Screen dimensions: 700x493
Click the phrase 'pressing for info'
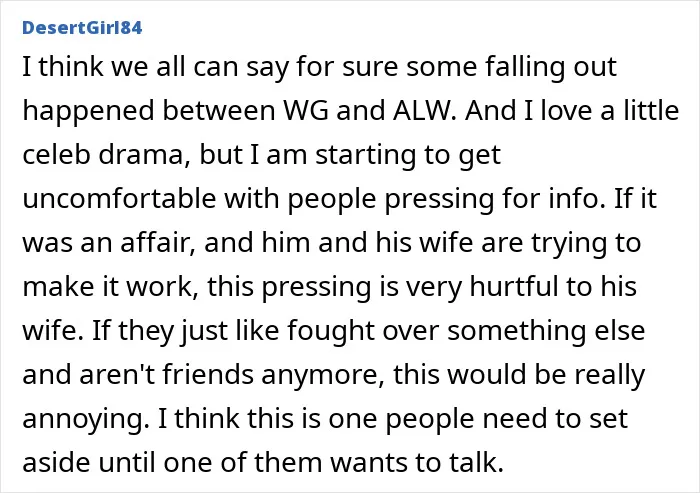click(x=493, y=200)
